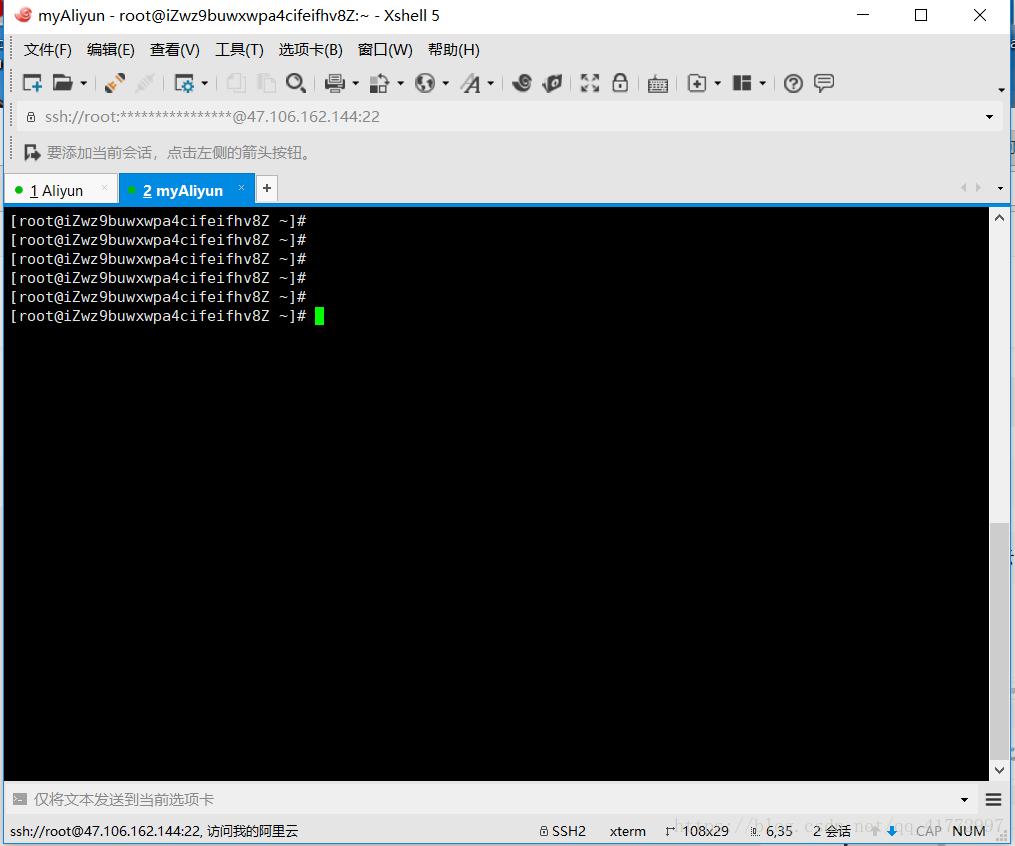Screen dimensions: 1015x846
Task: Expand the Font dropdown arrow
Action: click(x=491, y=83)
